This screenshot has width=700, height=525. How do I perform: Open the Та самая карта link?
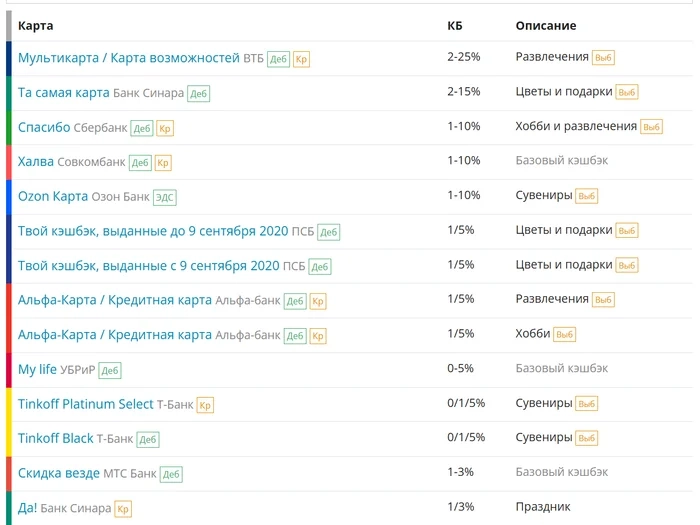pos(63,93)
